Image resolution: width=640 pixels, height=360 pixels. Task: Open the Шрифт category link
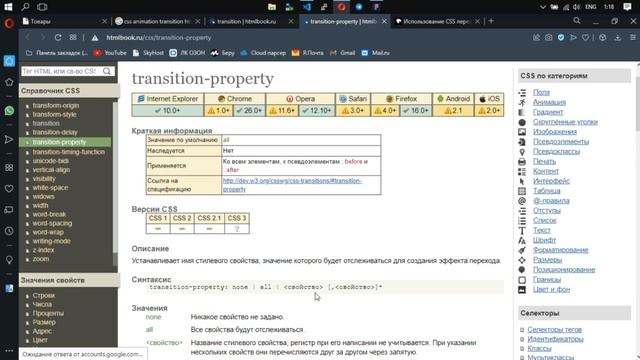pyautogui.click(x=544, y=240)
